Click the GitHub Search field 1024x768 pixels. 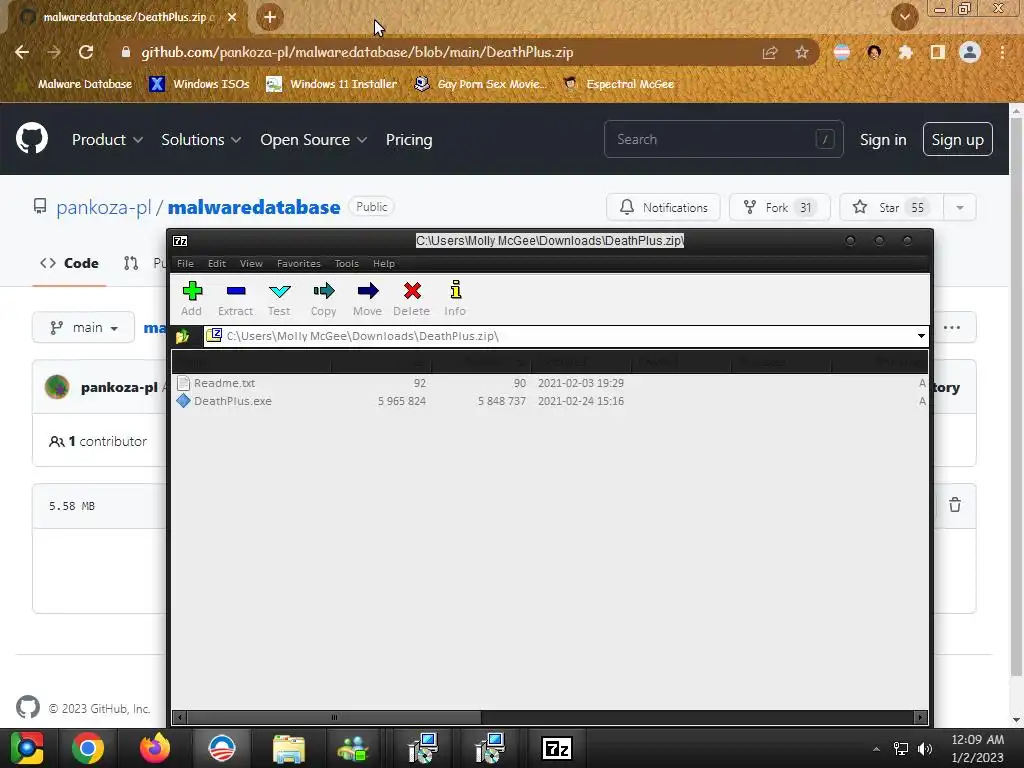[724, 139]
